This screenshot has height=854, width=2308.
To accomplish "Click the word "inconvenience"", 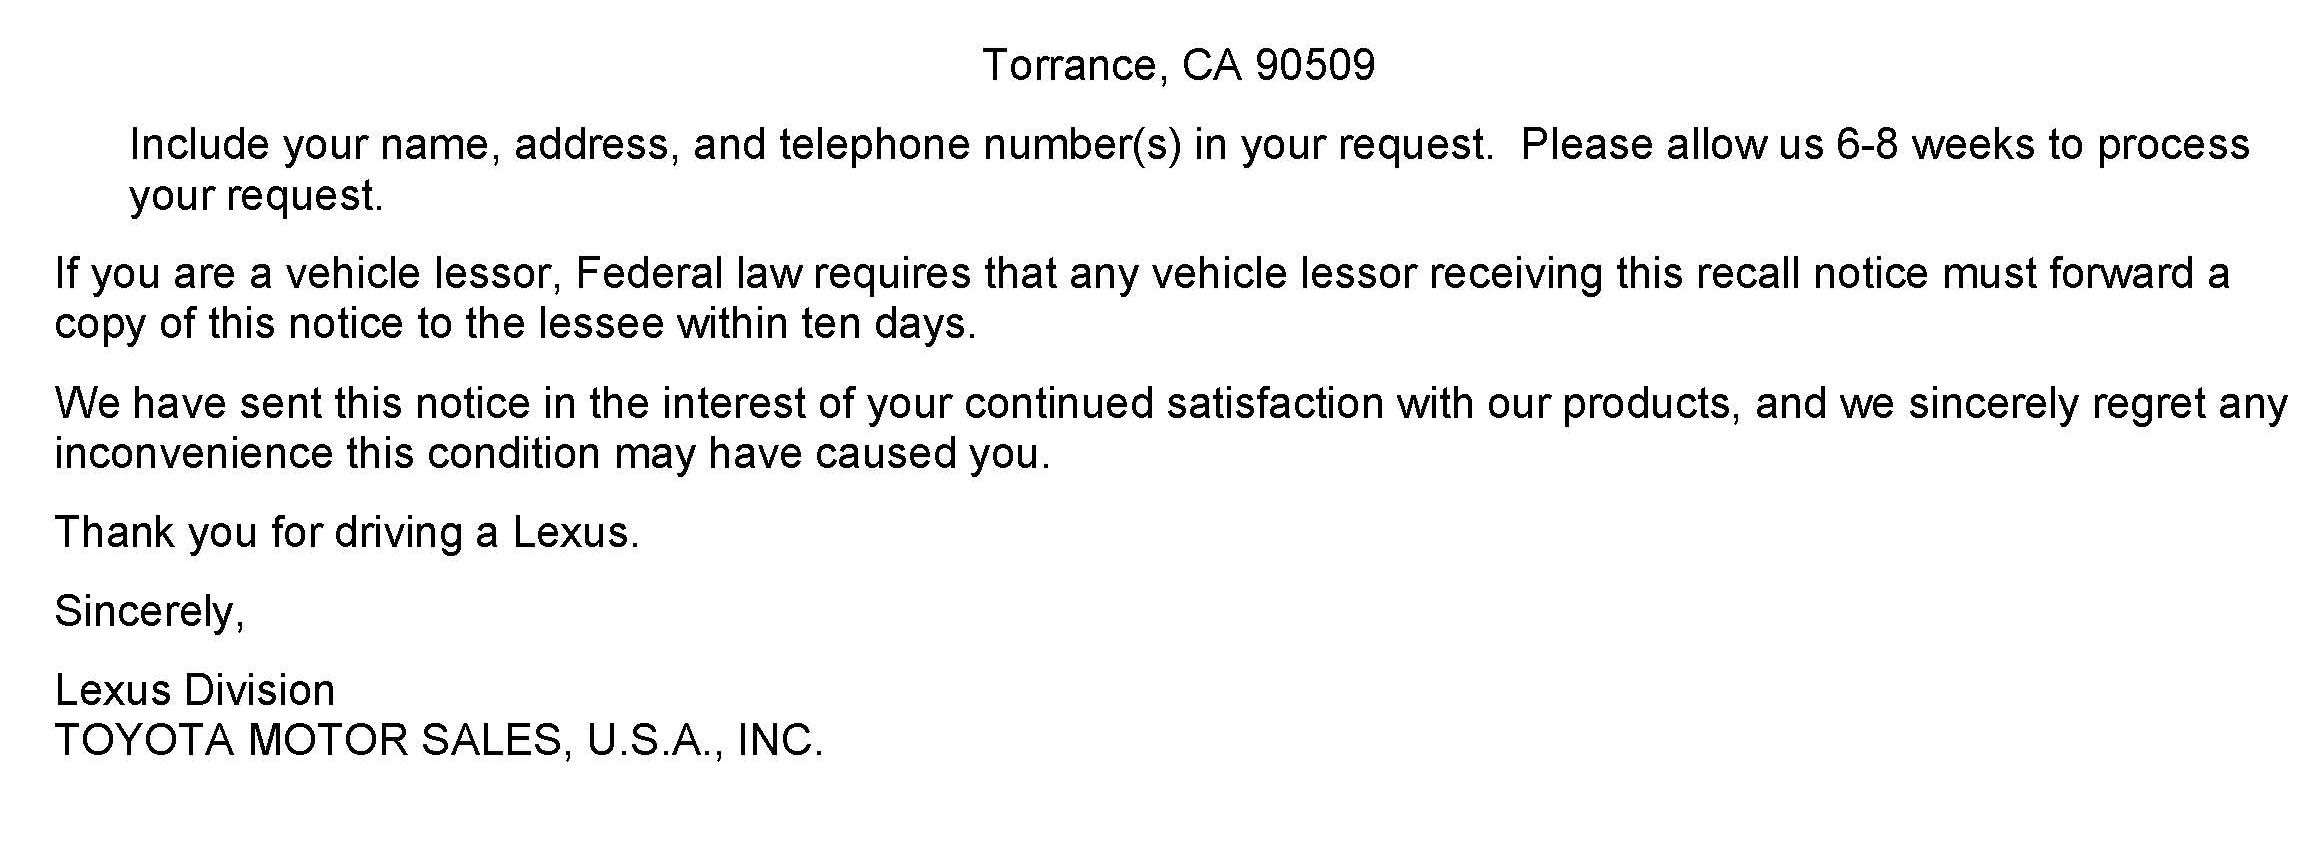I will pos(193,454).
